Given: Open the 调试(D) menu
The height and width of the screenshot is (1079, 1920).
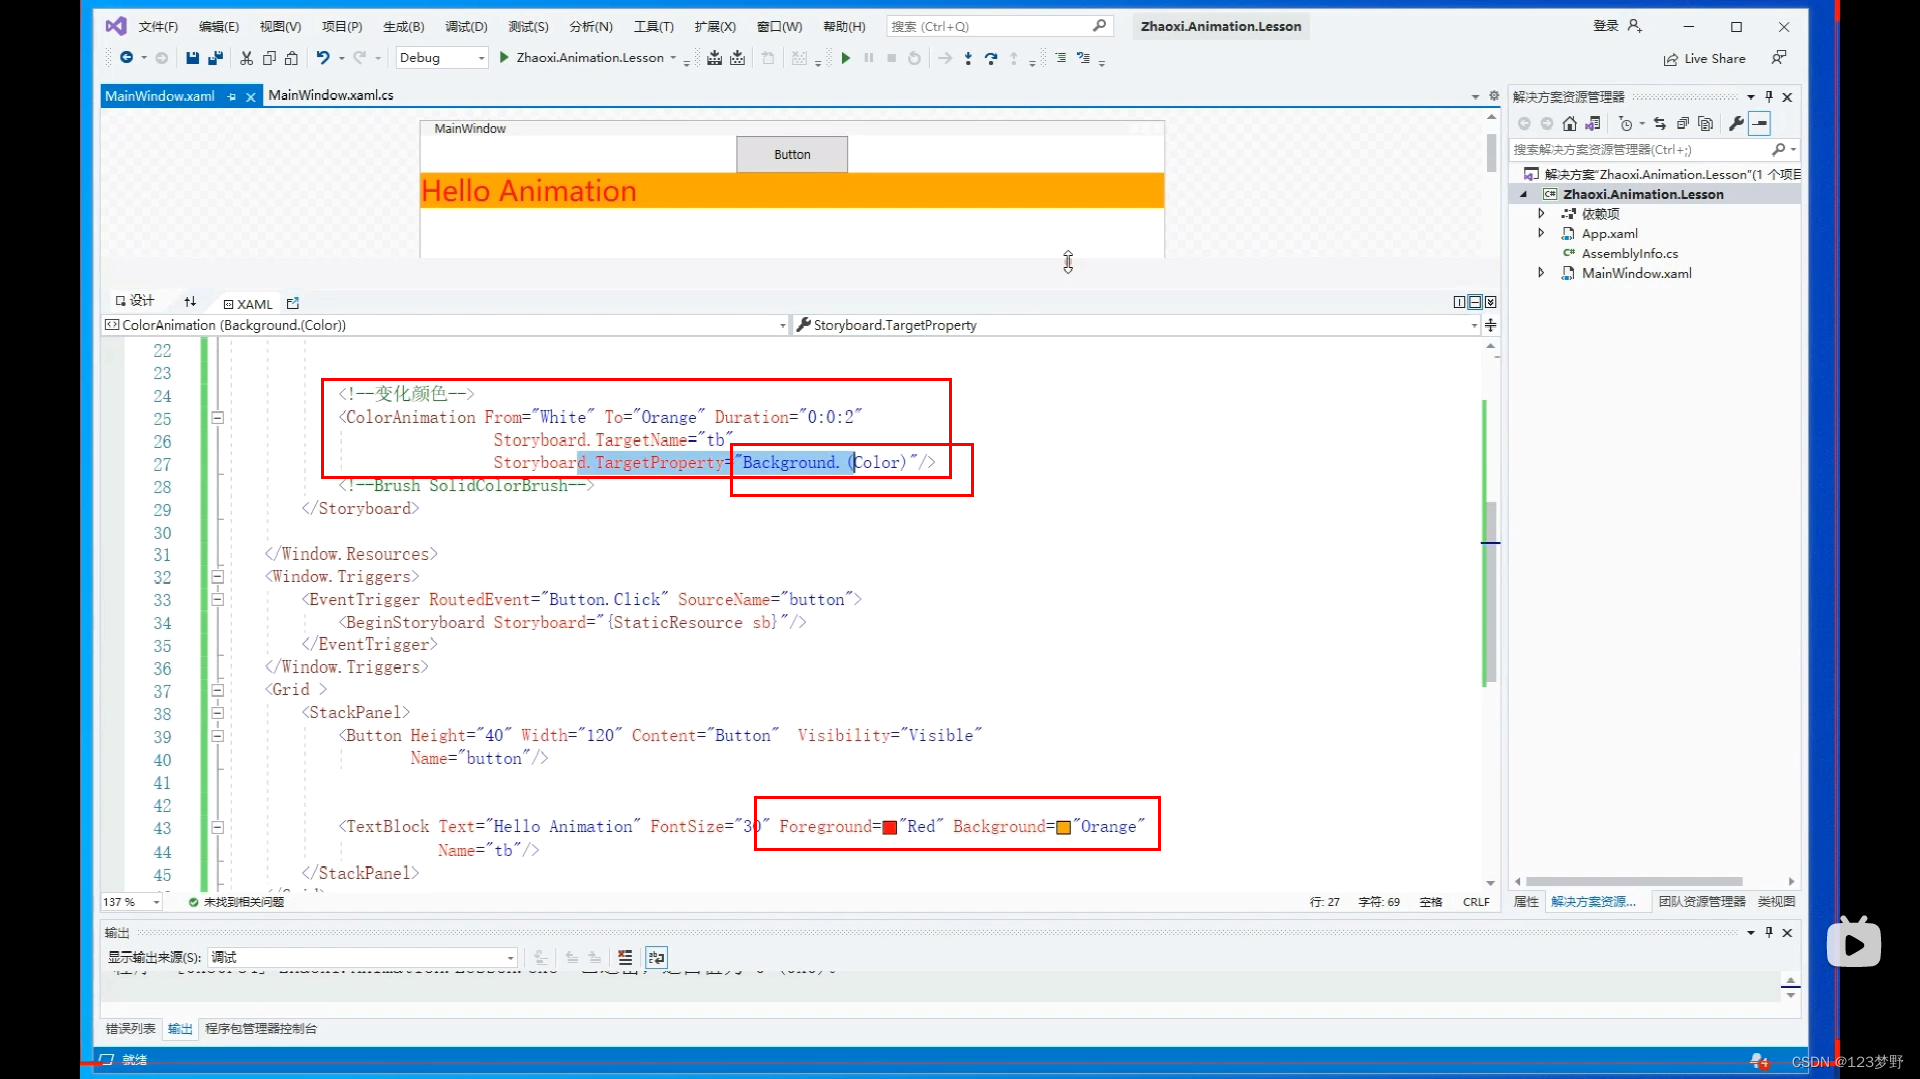Looking at the screenshot, I should point(466,26).
